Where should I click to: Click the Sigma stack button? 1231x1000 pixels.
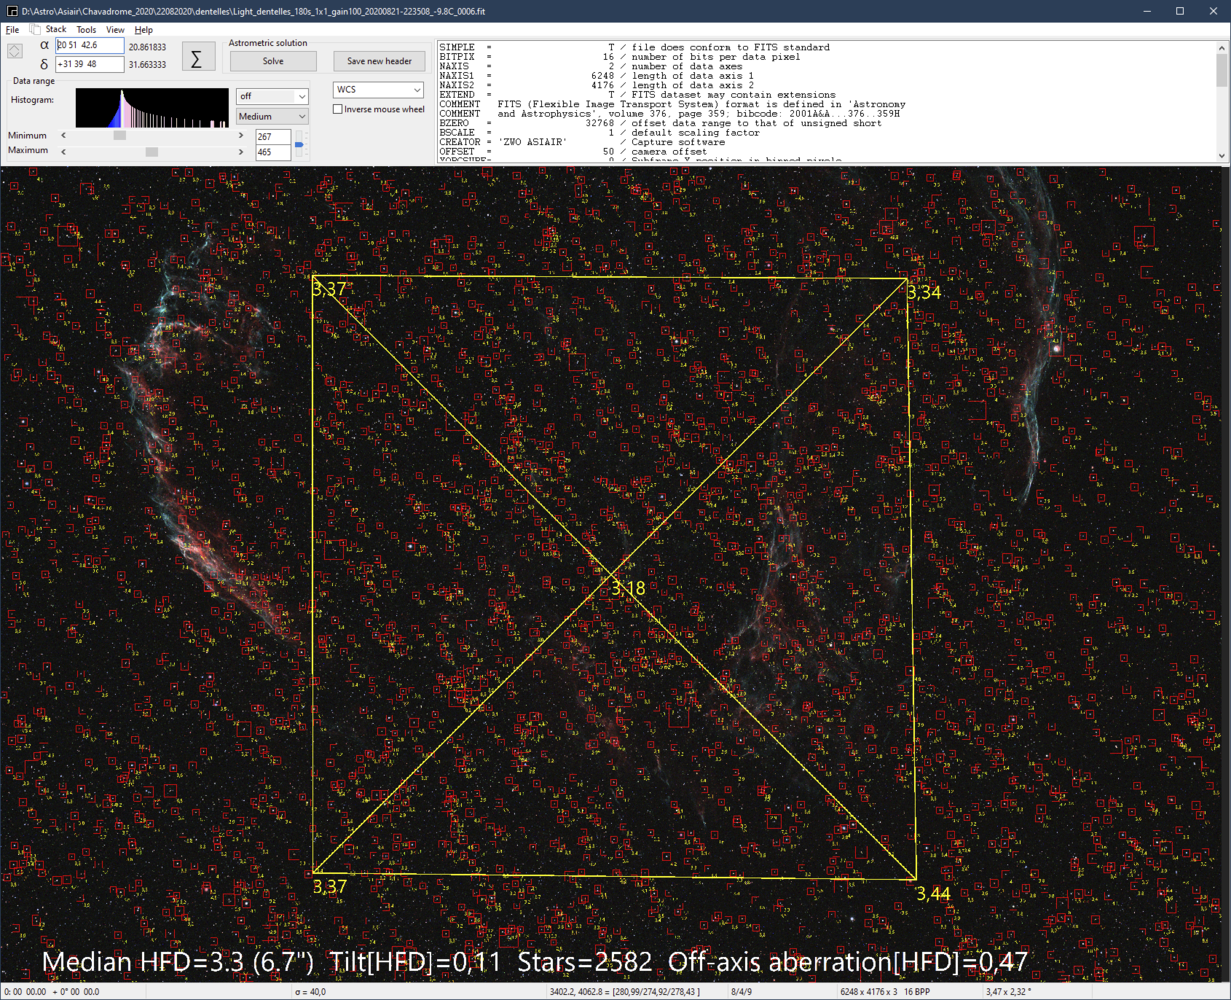click(196, 58)
